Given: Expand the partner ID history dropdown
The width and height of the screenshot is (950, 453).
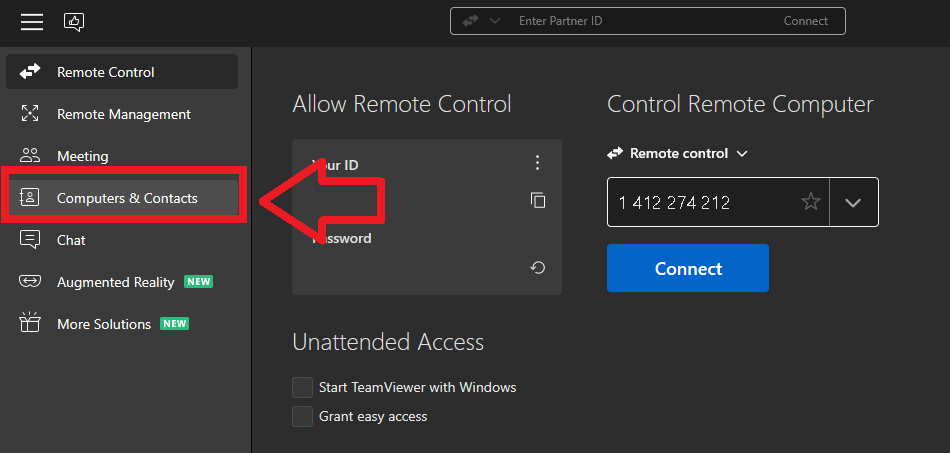Looking at the screenshot, I should point(853,202).
